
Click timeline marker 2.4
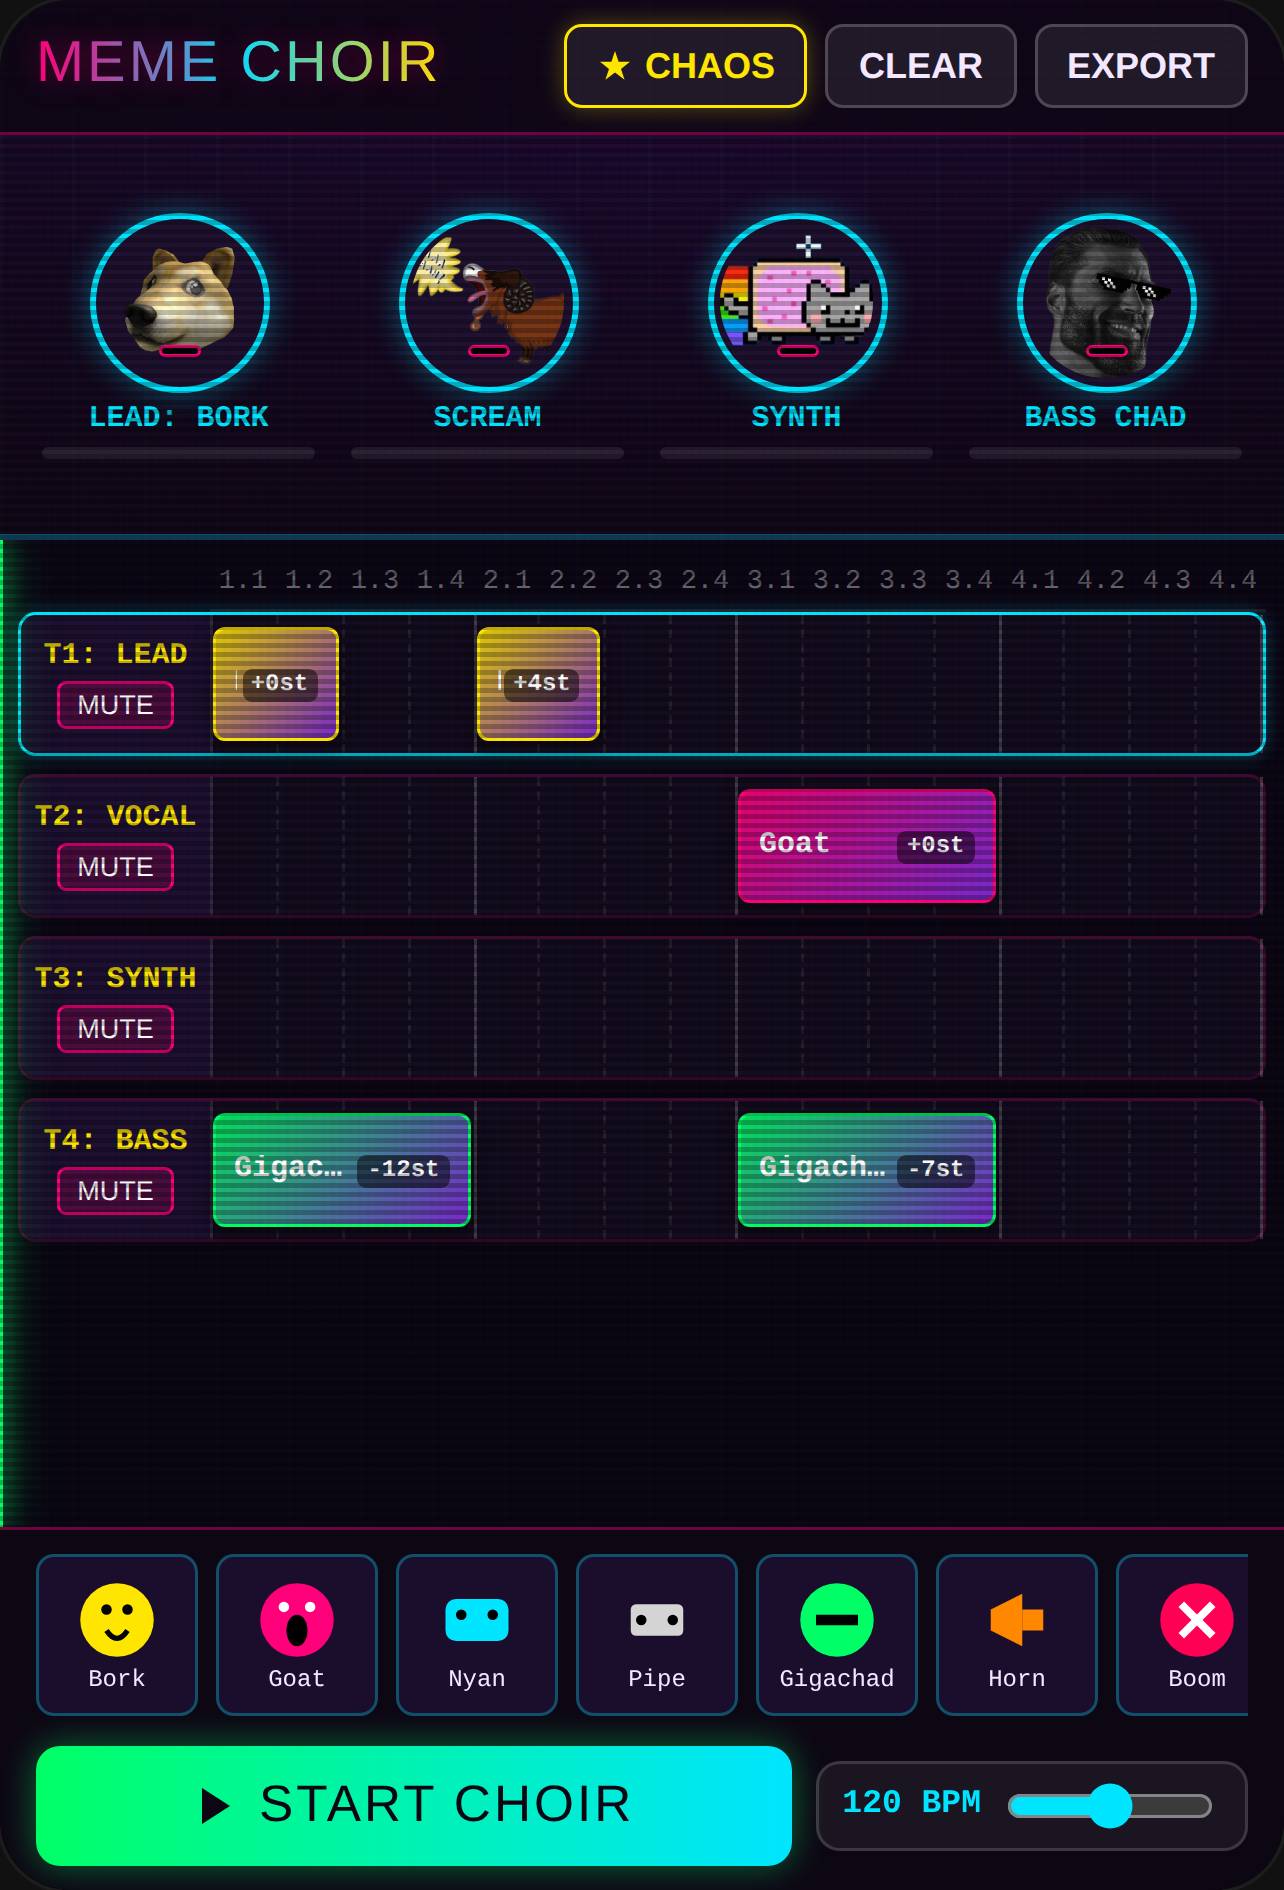click(x=705, y=580)
